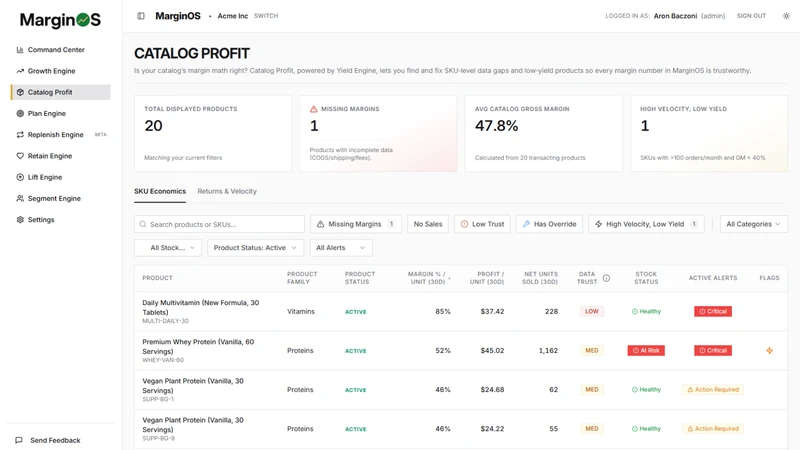The width and height of the screenshot is (800, 450).
Task: Select Catalog Profit in sidebar
Action: pos(61,92)
